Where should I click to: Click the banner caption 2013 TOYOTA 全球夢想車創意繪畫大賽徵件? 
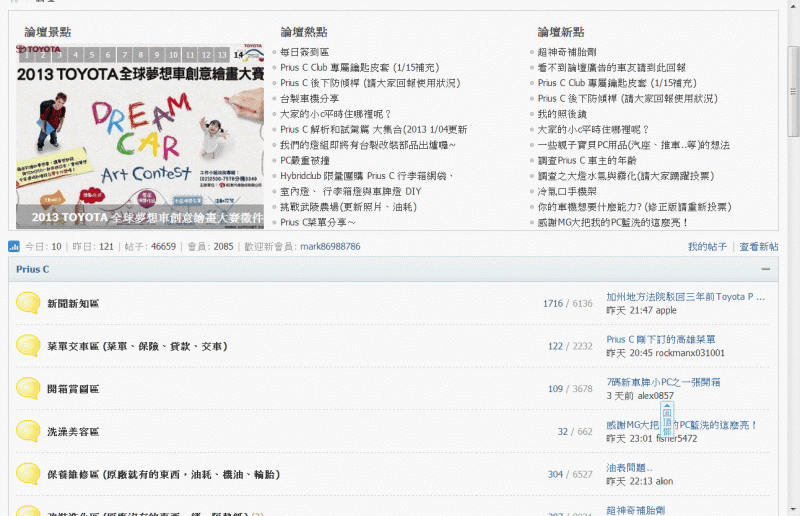coord(147,217)
